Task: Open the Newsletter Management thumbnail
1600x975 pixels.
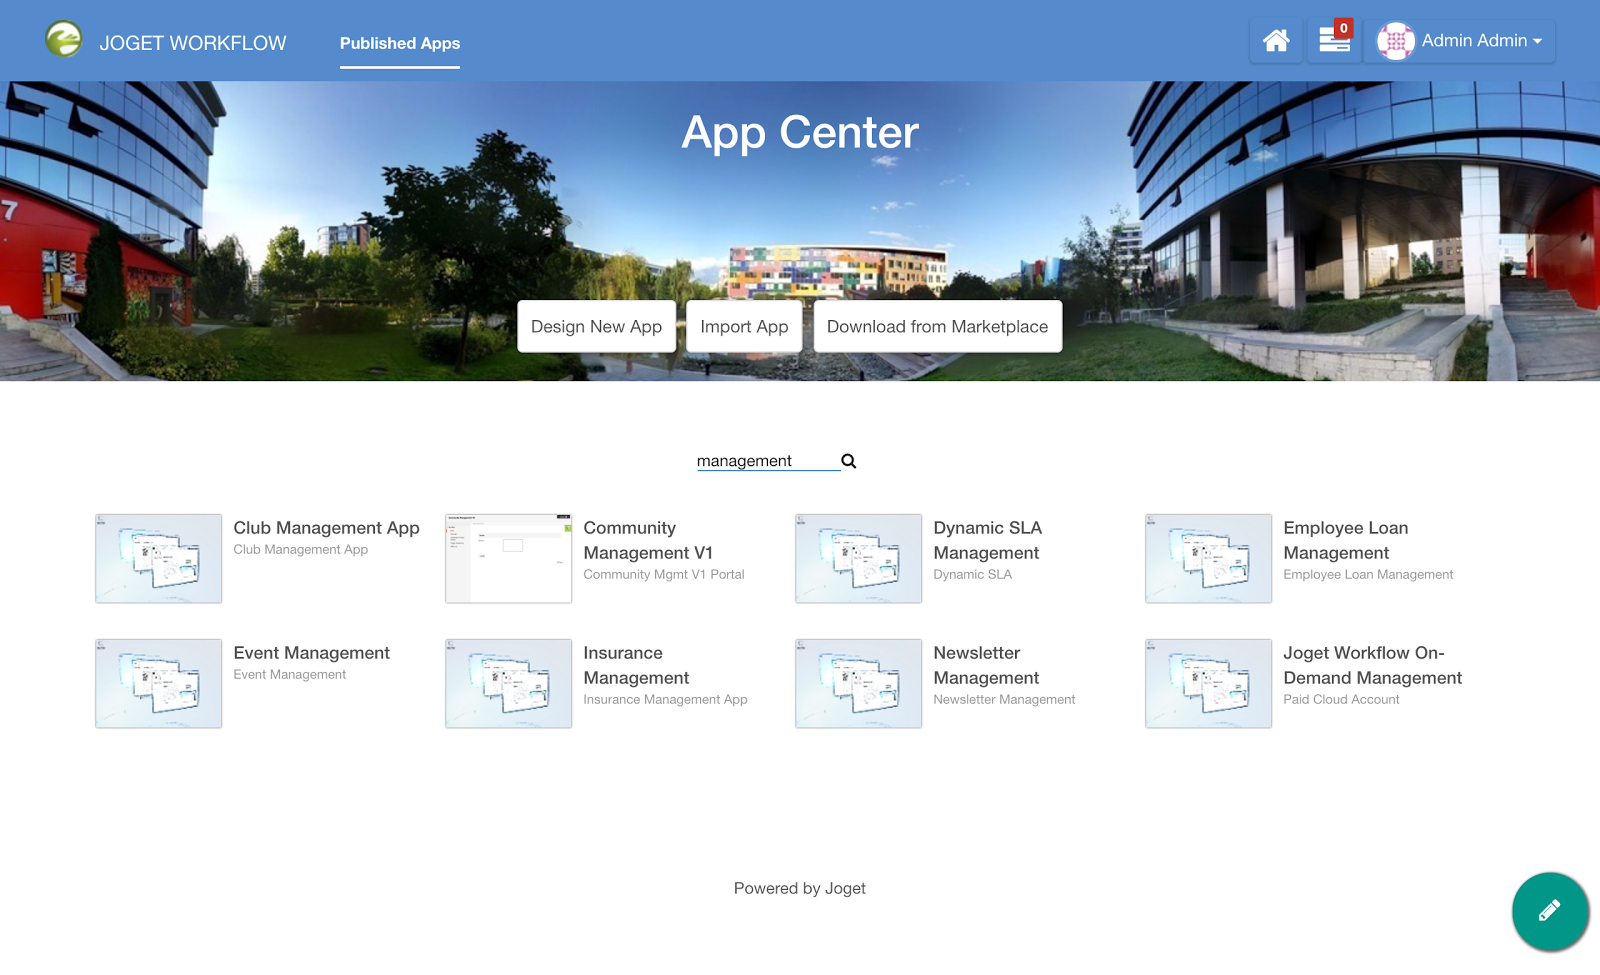Action: click(x=859, y=684)
